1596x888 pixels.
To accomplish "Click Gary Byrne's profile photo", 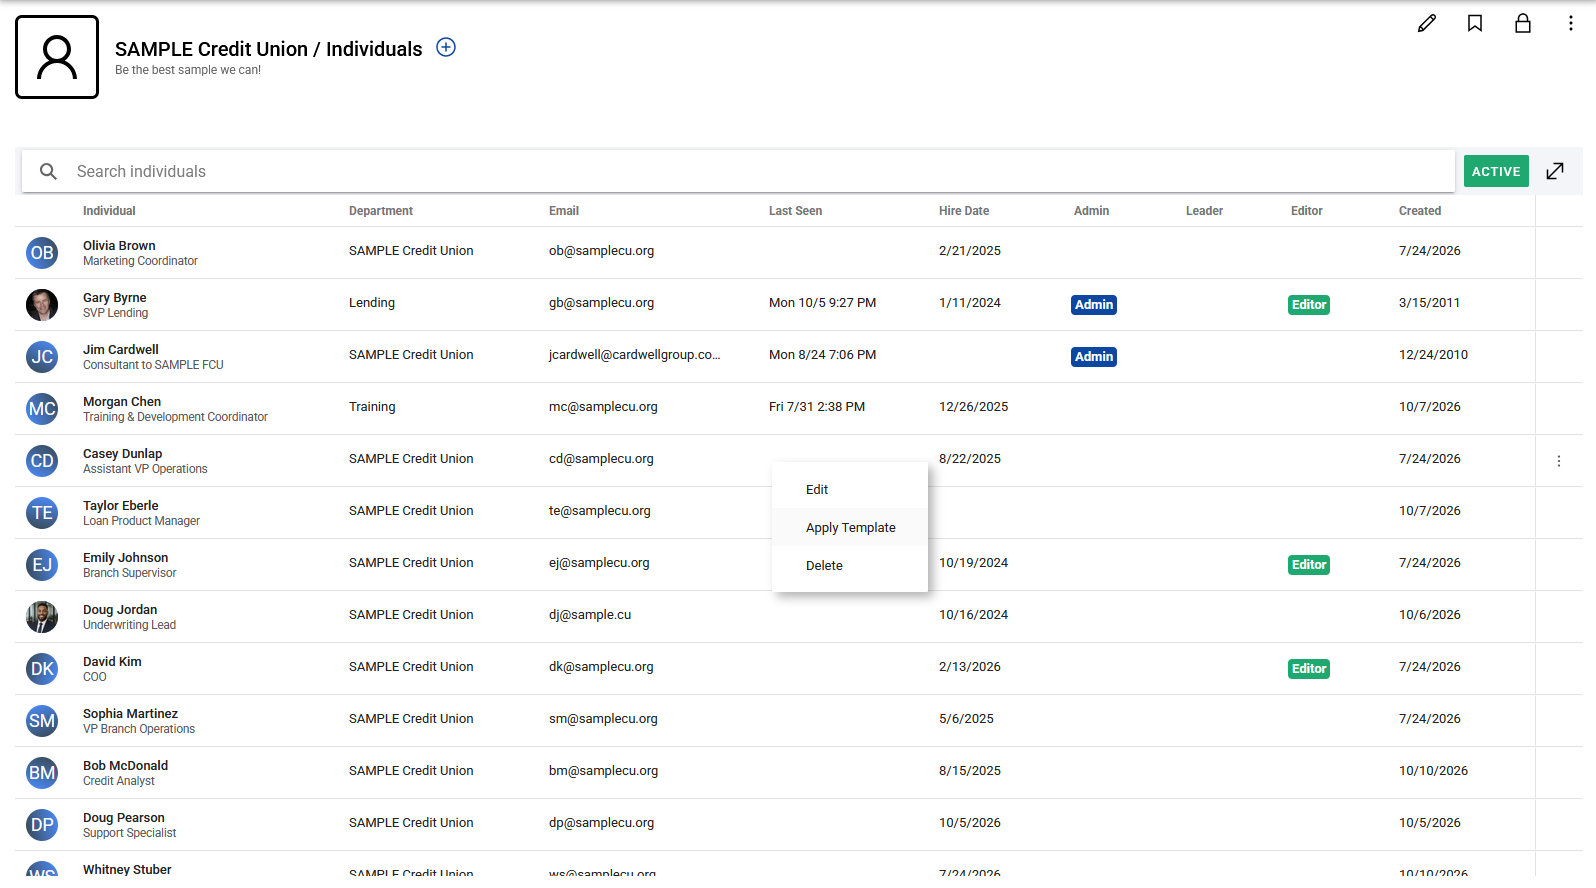I will coord(42,305).
